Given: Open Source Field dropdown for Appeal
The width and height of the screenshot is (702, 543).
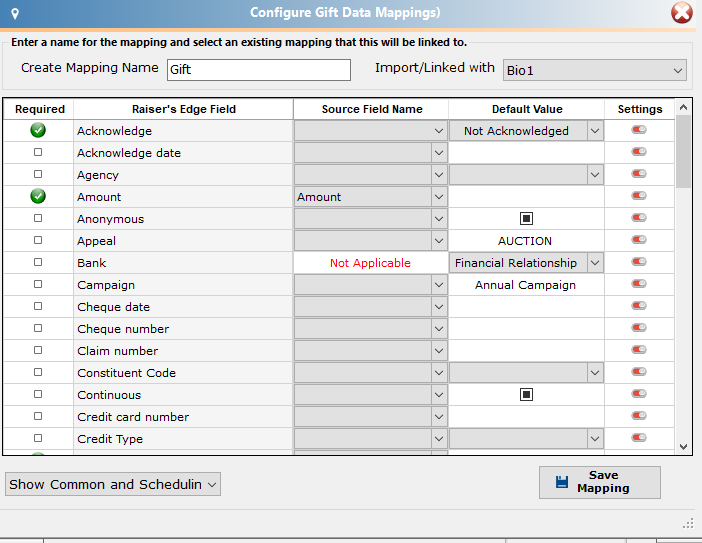Looking at the screenshot, I should coord(371,241).
